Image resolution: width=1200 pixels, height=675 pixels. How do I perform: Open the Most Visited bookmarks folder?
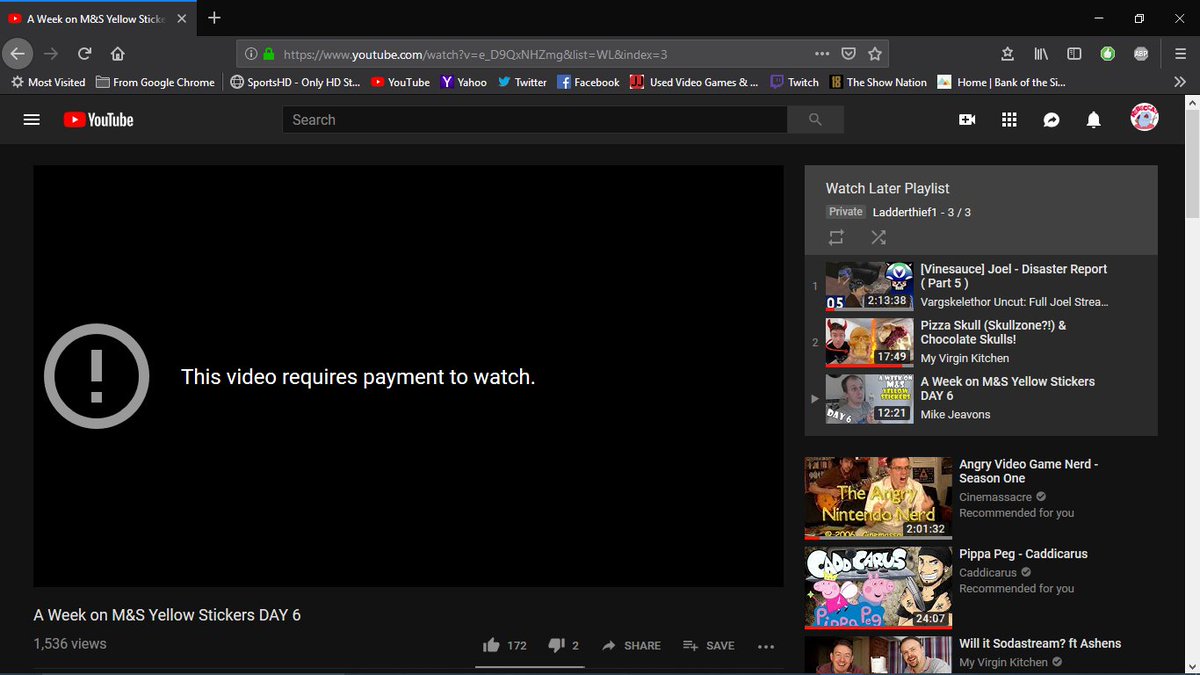(x=48, y=82)
